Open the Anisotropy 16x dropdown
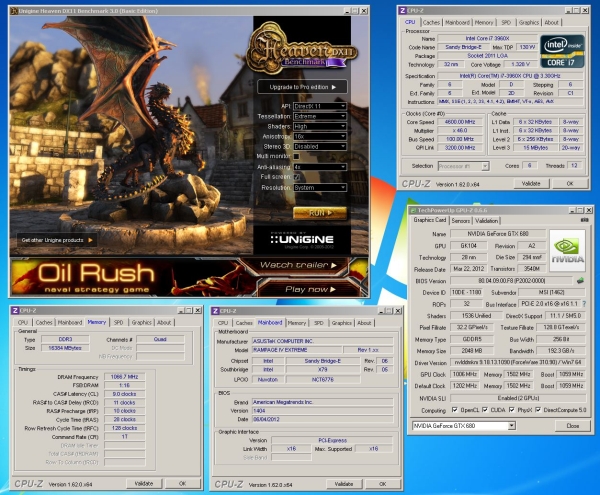The image size is (600, 495). 320,136
